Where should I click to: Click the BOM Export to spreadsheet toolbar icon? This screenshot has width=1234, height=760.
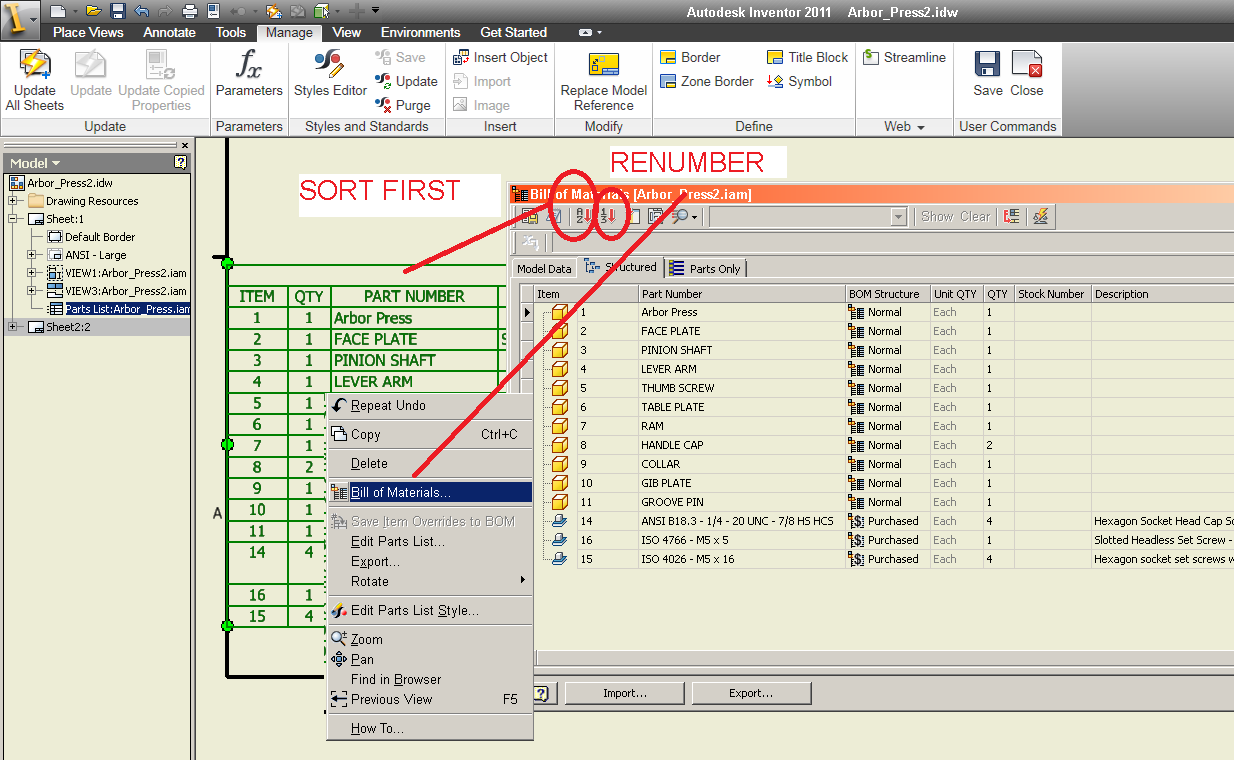(529, 216)
